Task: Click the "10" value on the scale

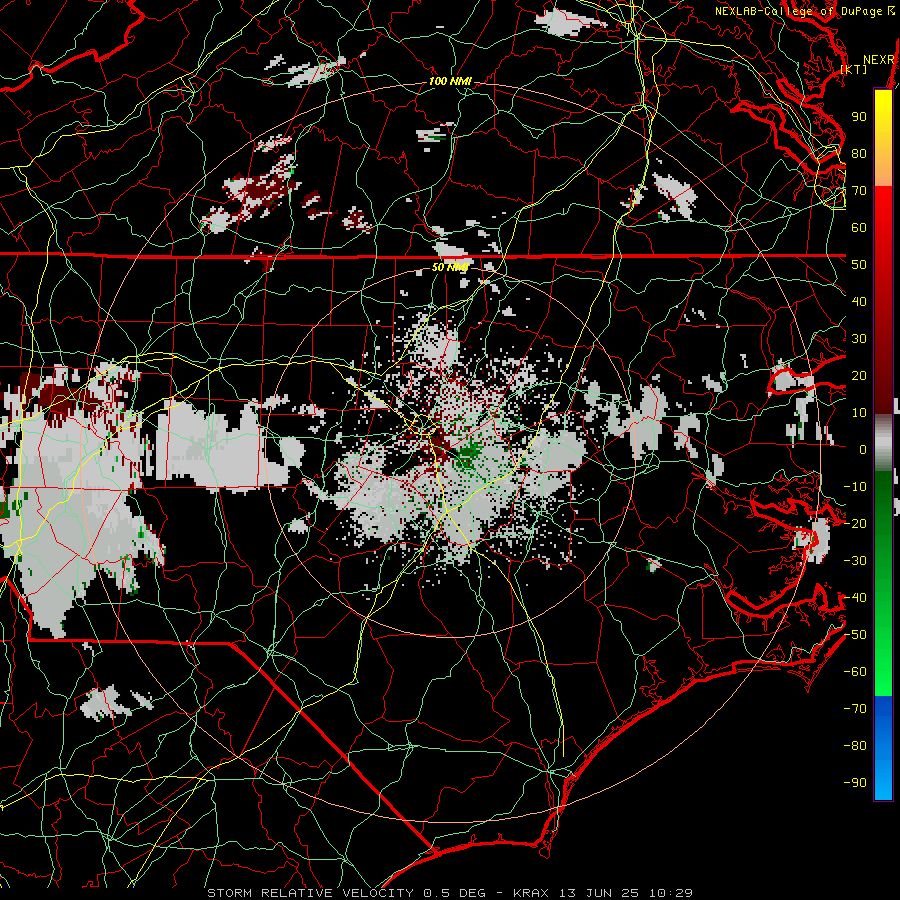Action: [859, 413]
